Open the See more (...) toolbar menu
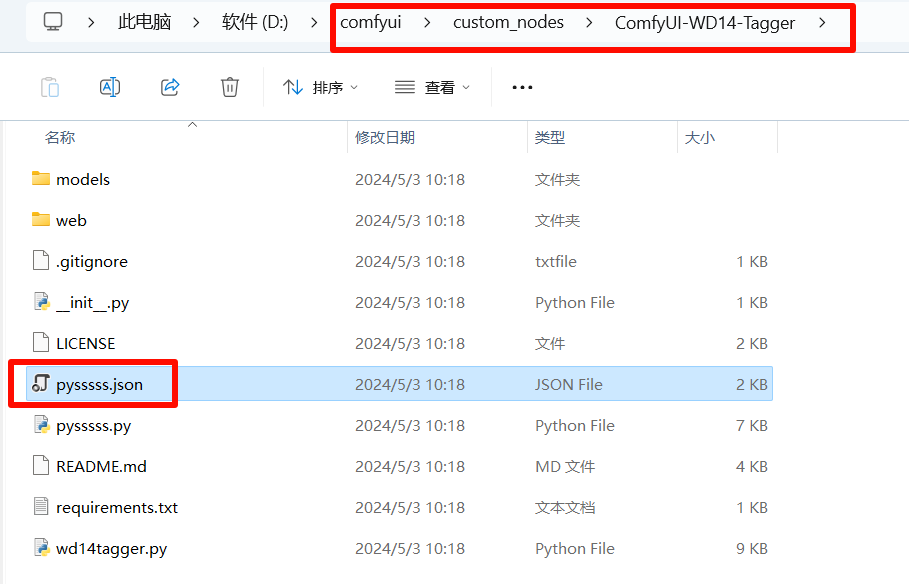909x584 pixels. [x=522, y=87]
